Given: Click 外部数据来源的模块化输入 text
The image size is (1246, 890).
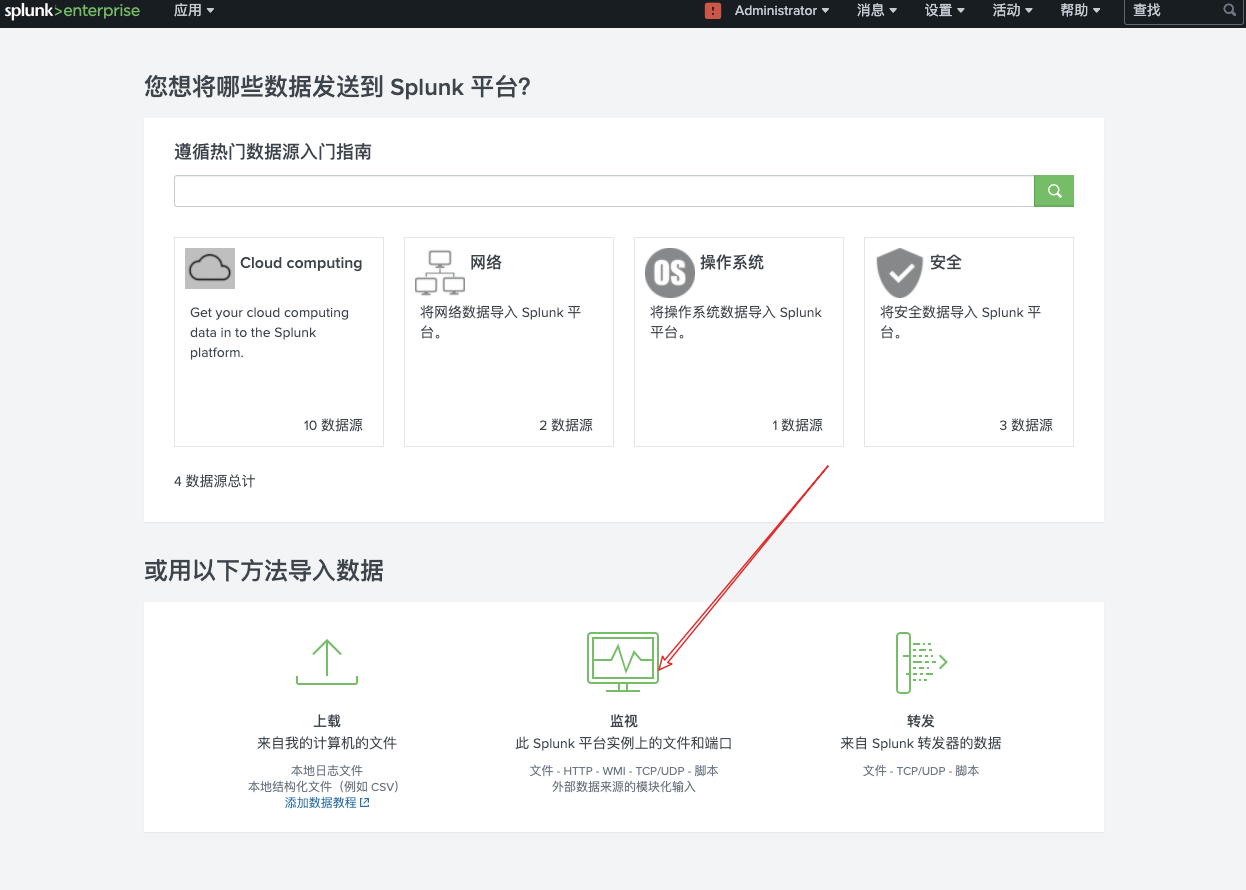Looking at the screenshot, I should pos(624,787).
